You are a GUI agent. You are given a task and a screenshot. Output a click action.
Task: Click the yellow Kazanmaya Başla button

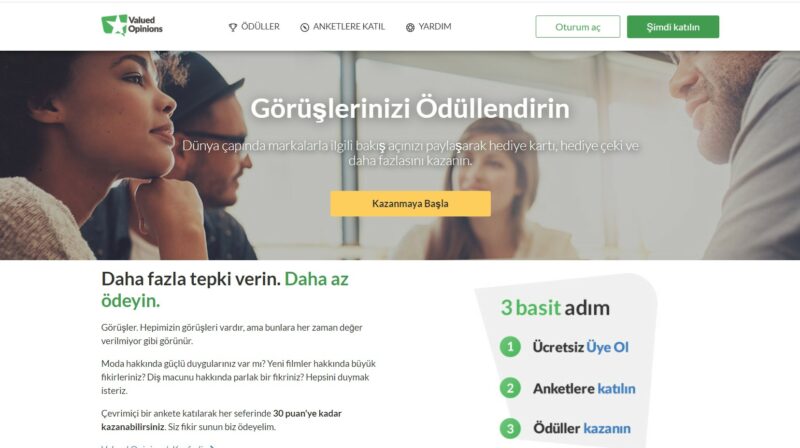410,204
